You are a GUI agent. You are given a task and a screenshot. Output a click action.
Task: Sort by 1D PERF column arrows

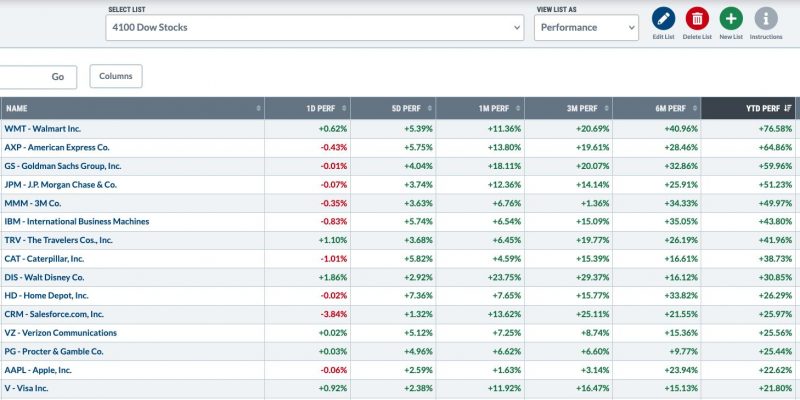(344, 108)
